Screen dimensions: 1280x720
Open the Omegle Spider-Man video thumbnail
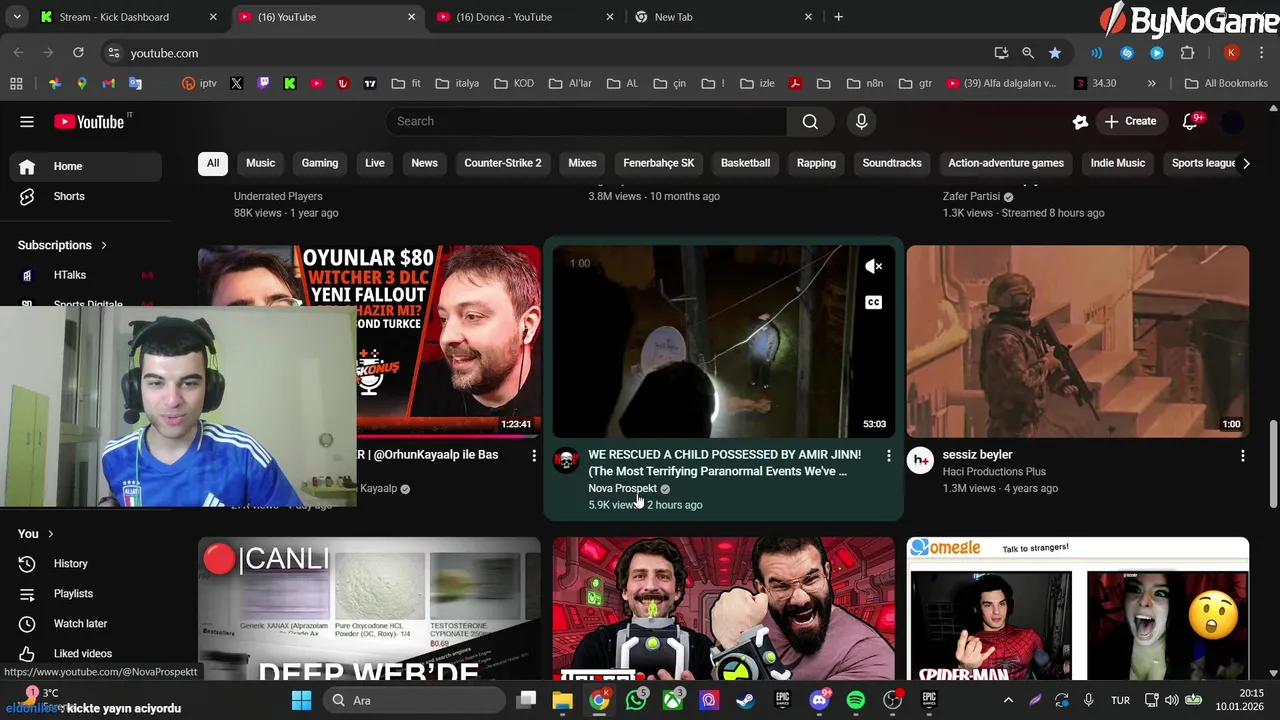tap(1077, 609)
